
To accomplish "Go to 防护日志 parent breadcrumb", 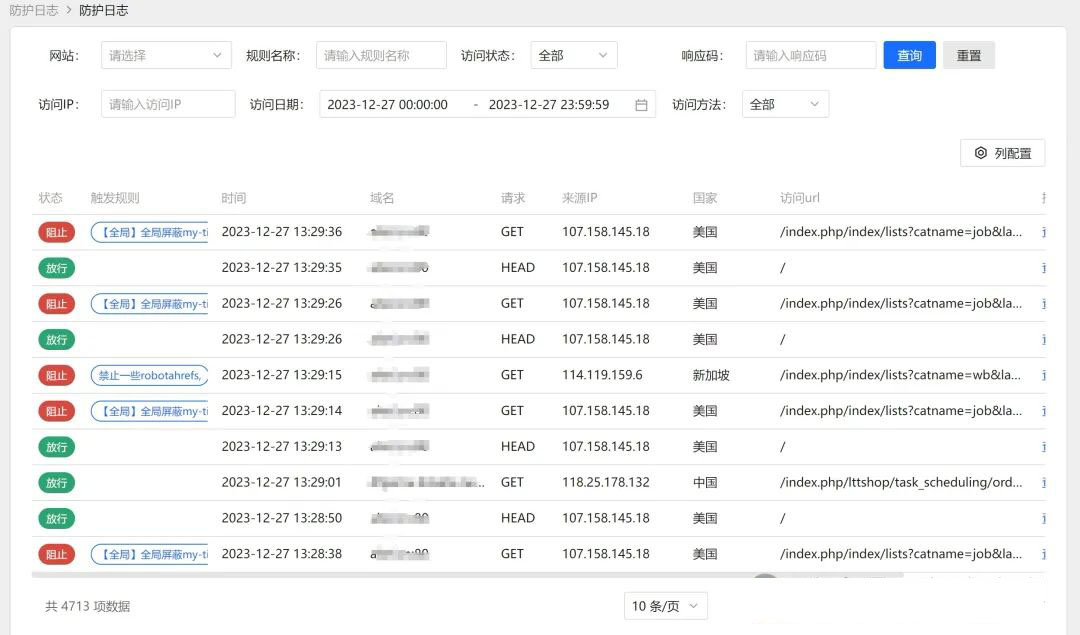I will point(34,10).
